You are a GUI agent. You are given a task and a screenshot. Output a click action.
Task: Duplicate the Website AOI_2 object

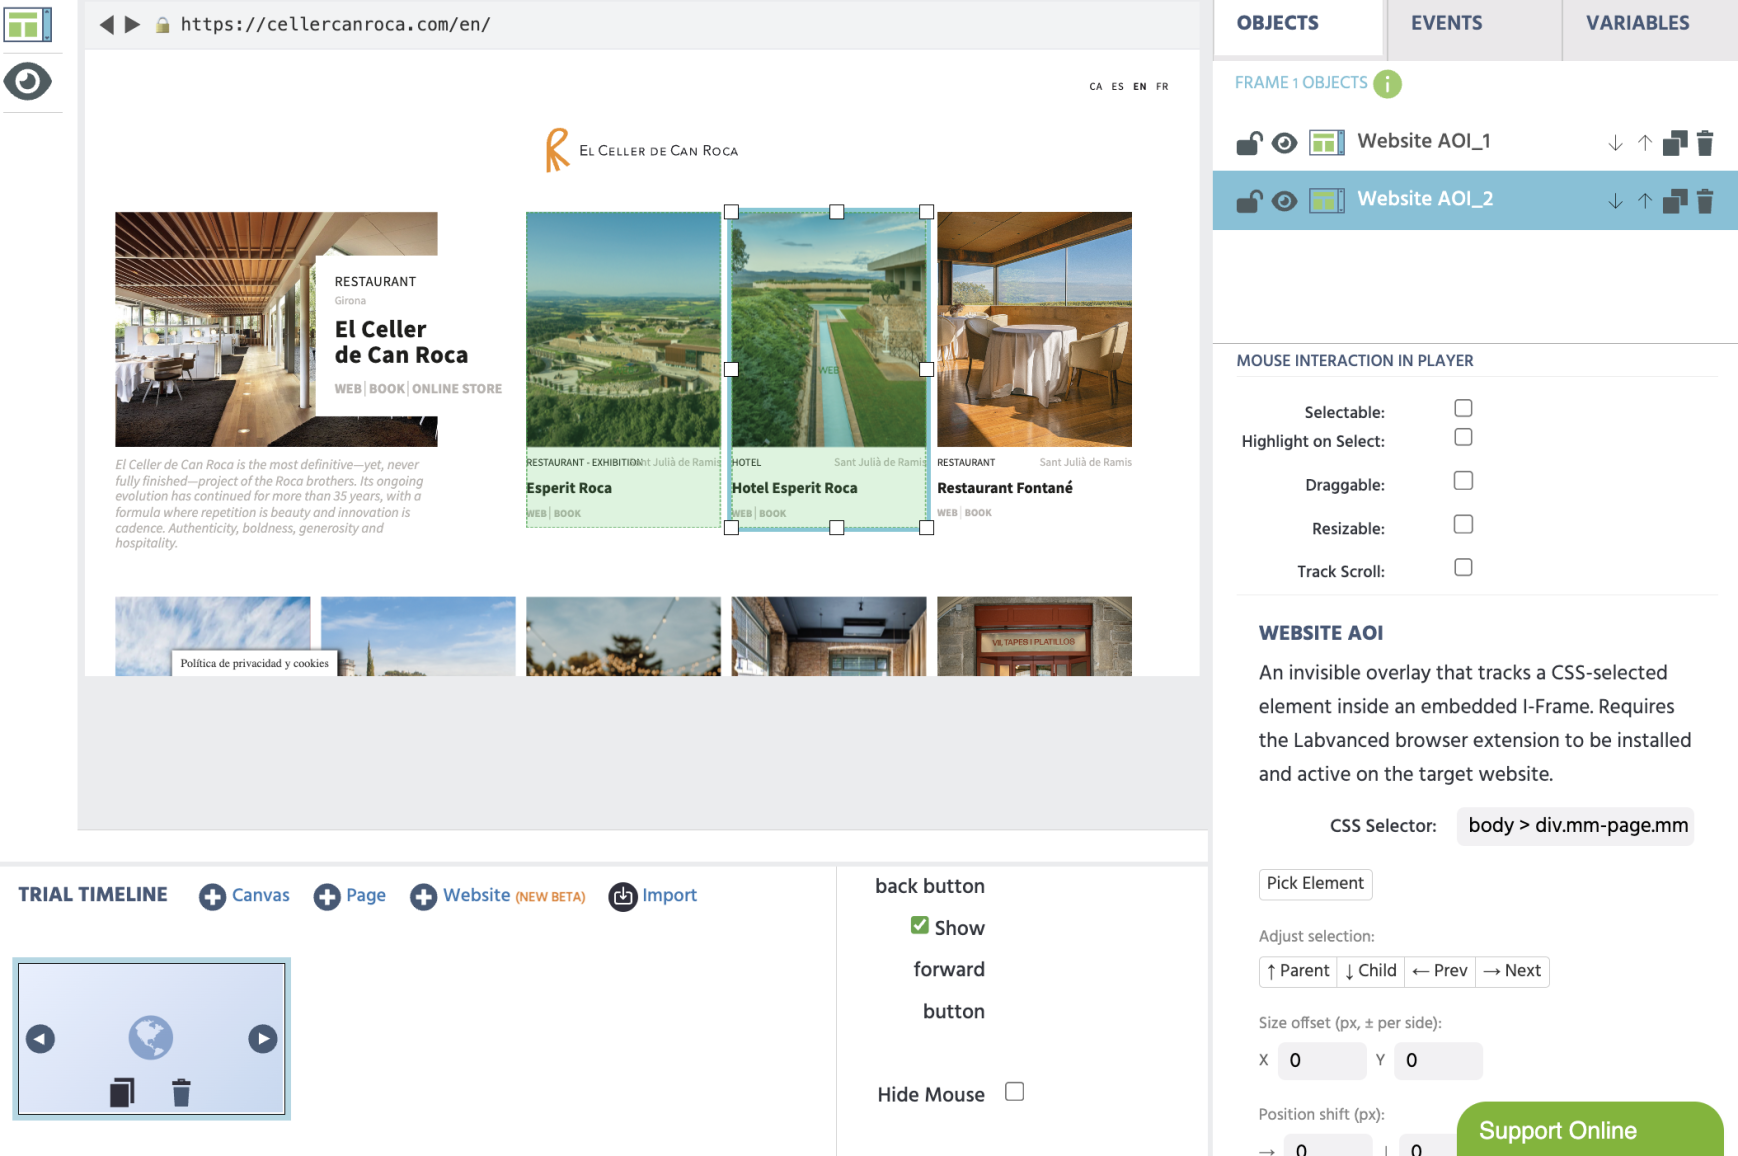point(1675,201)
